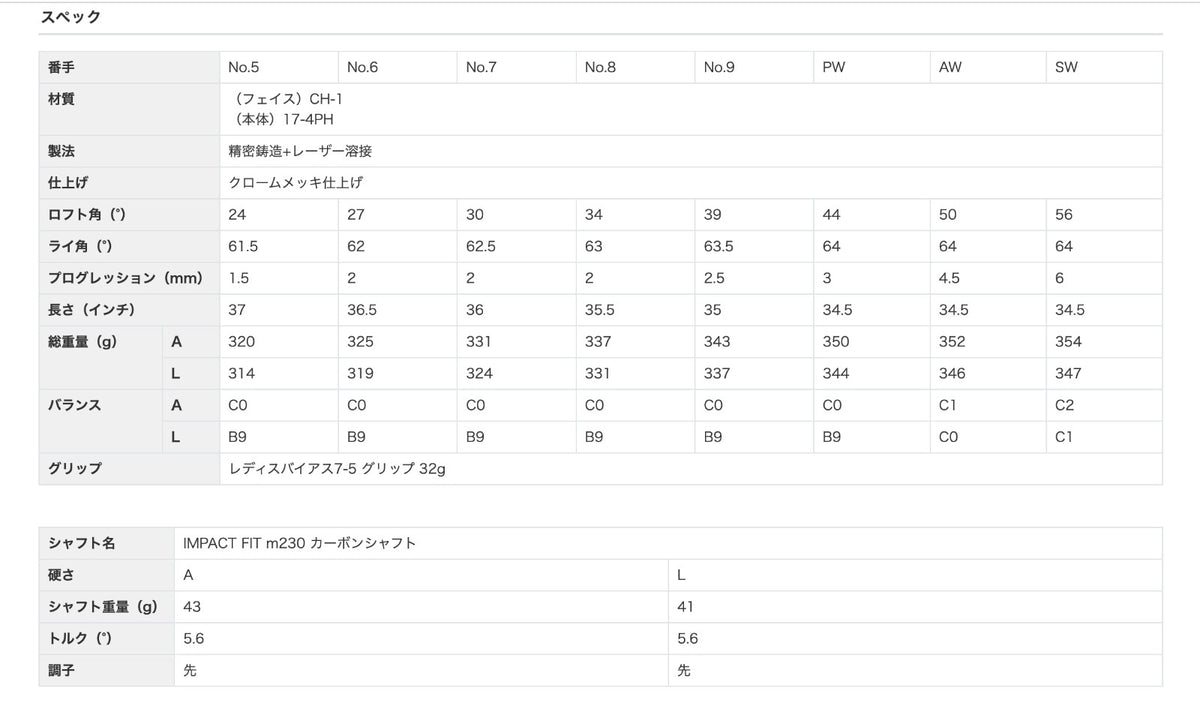The width and height of the screenshot is (1200, 721).
Task: Click the レディスバイアス7-5 グリップ 32g text
Action: [x=336, y=468]
